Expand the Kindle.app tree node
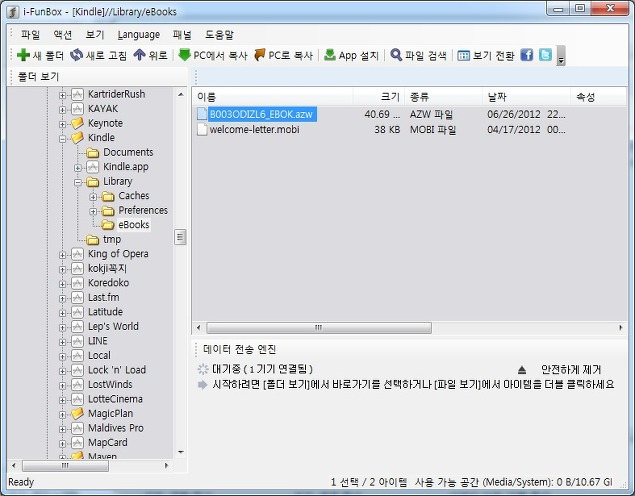 78,168
